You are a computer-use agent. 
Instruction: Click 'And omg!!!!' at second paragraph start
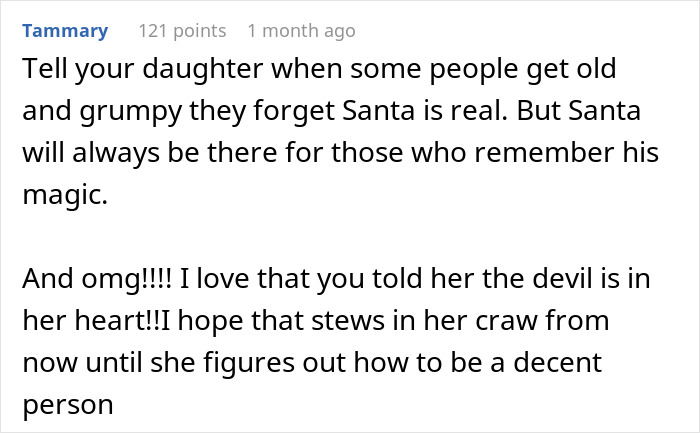[97, 279]
